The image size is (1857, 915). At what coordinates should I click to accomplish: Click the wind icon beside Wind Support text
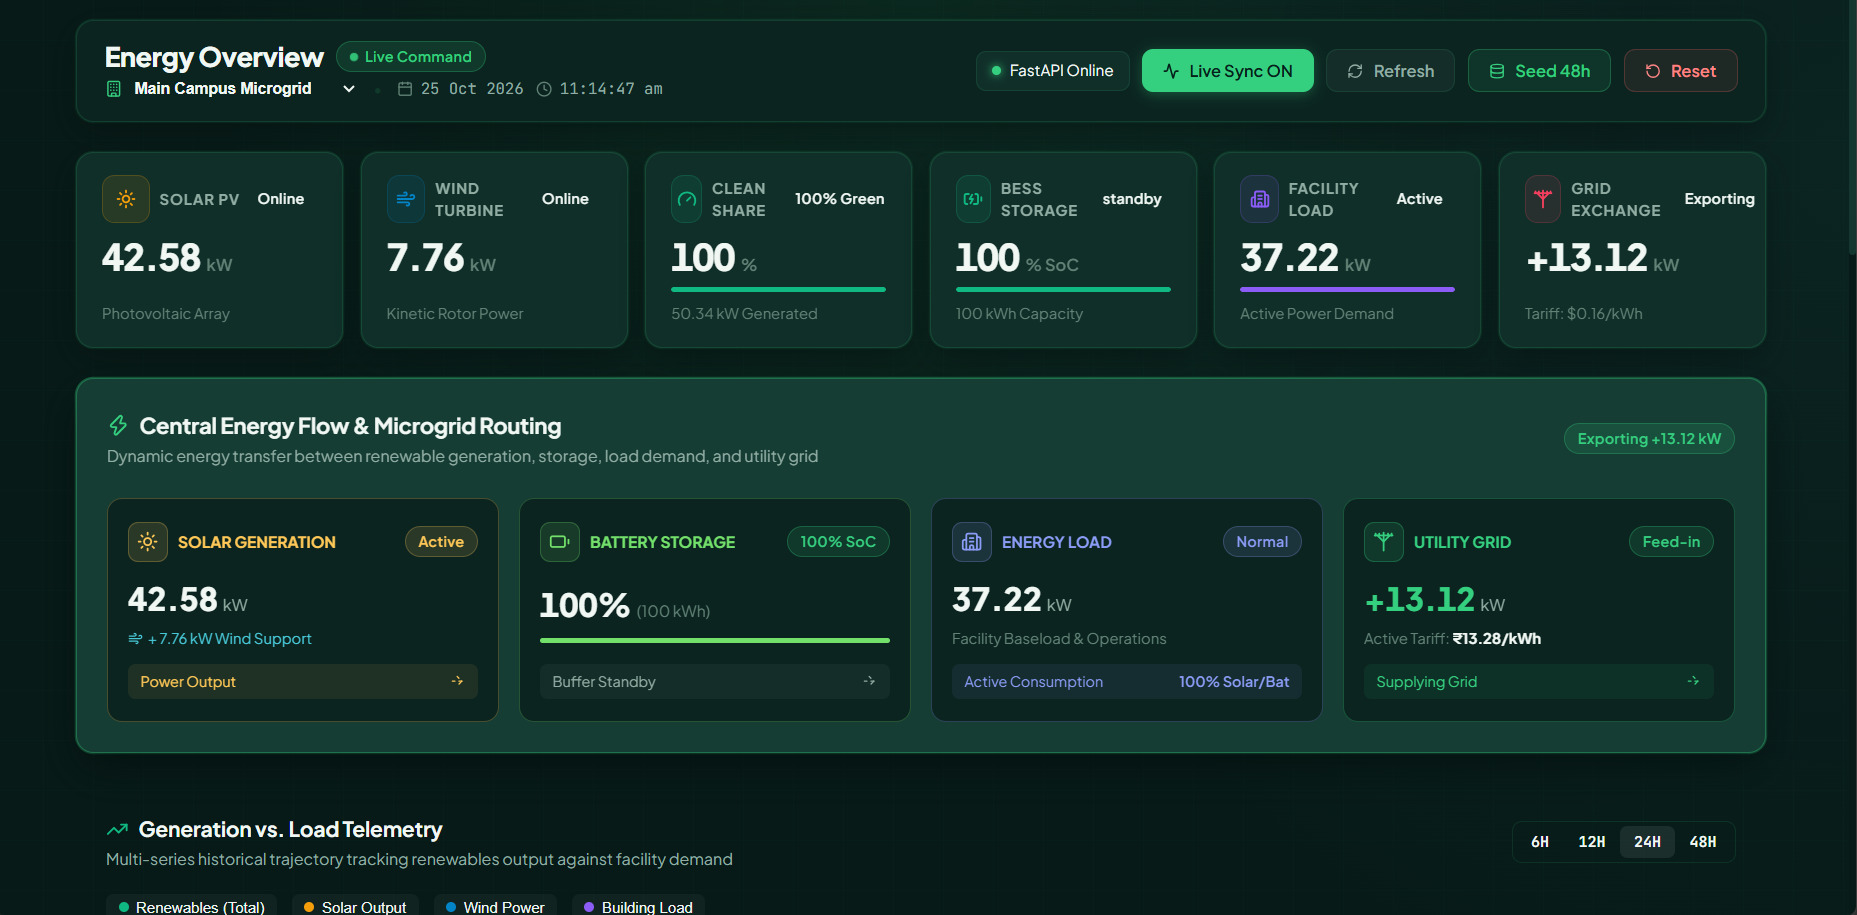click(135, 638)
